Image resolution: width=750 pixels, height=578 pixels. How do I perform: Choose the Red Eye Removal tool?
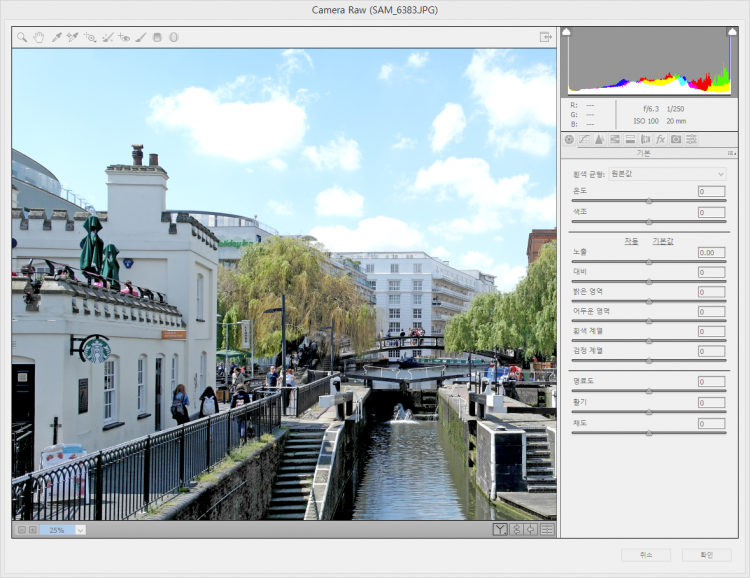(x=124, y=37)
